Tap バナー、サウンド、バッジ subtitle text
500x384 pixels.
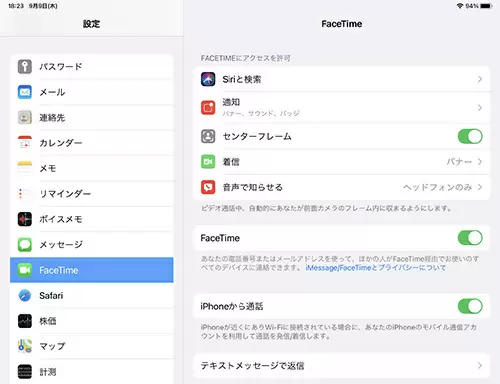(261, 113)
